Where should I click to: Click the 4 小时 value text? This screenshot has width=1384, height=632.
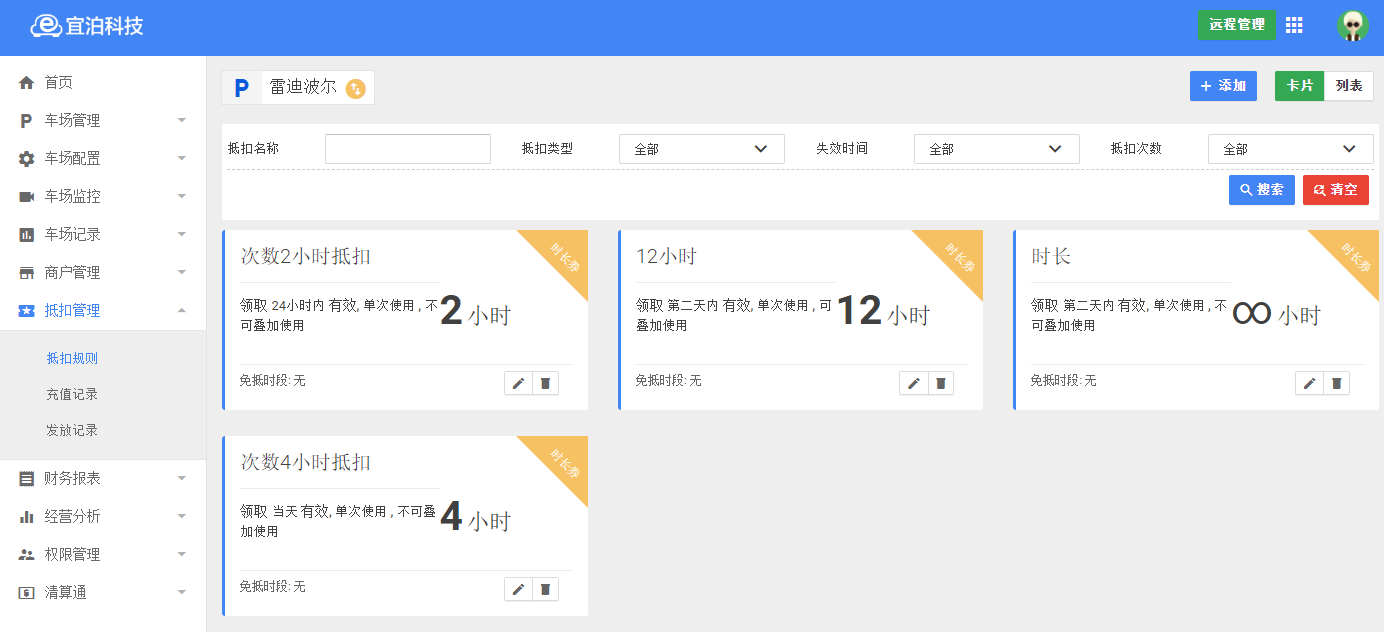pos(475,518)
